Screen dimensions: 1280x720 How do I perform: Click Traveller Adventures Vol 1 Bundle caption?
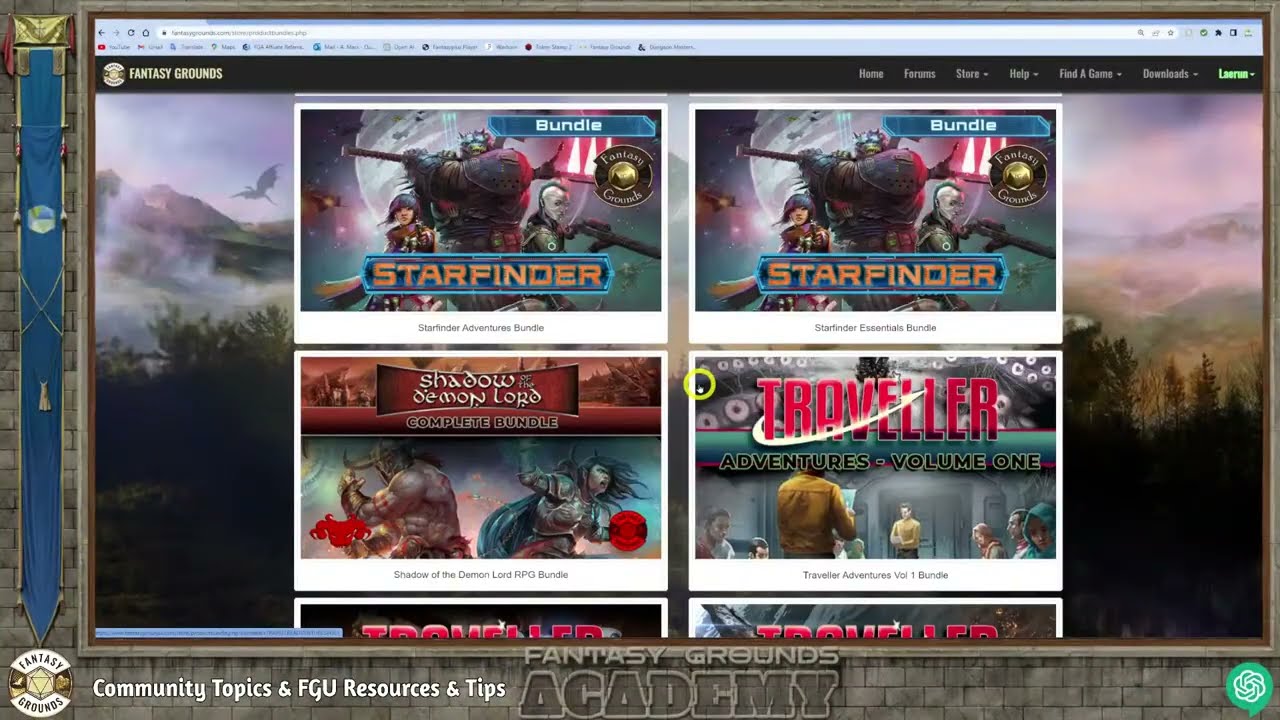click(x=875, y=575)
